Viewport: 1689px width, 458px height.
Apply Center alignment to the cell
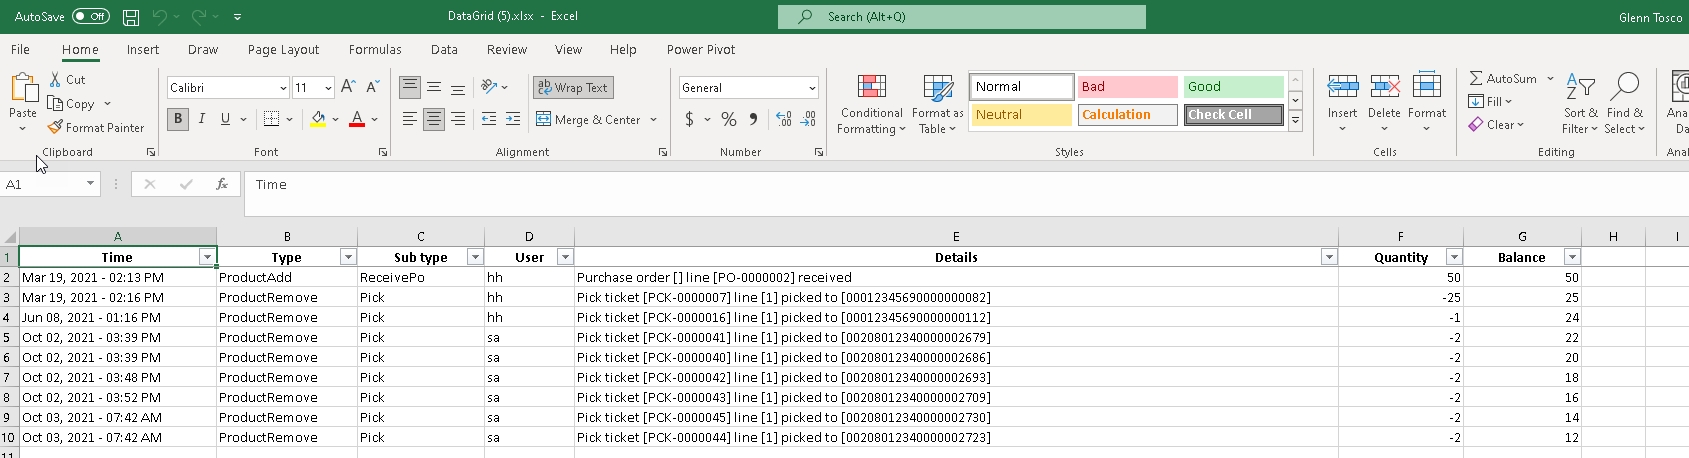(433, 119)
